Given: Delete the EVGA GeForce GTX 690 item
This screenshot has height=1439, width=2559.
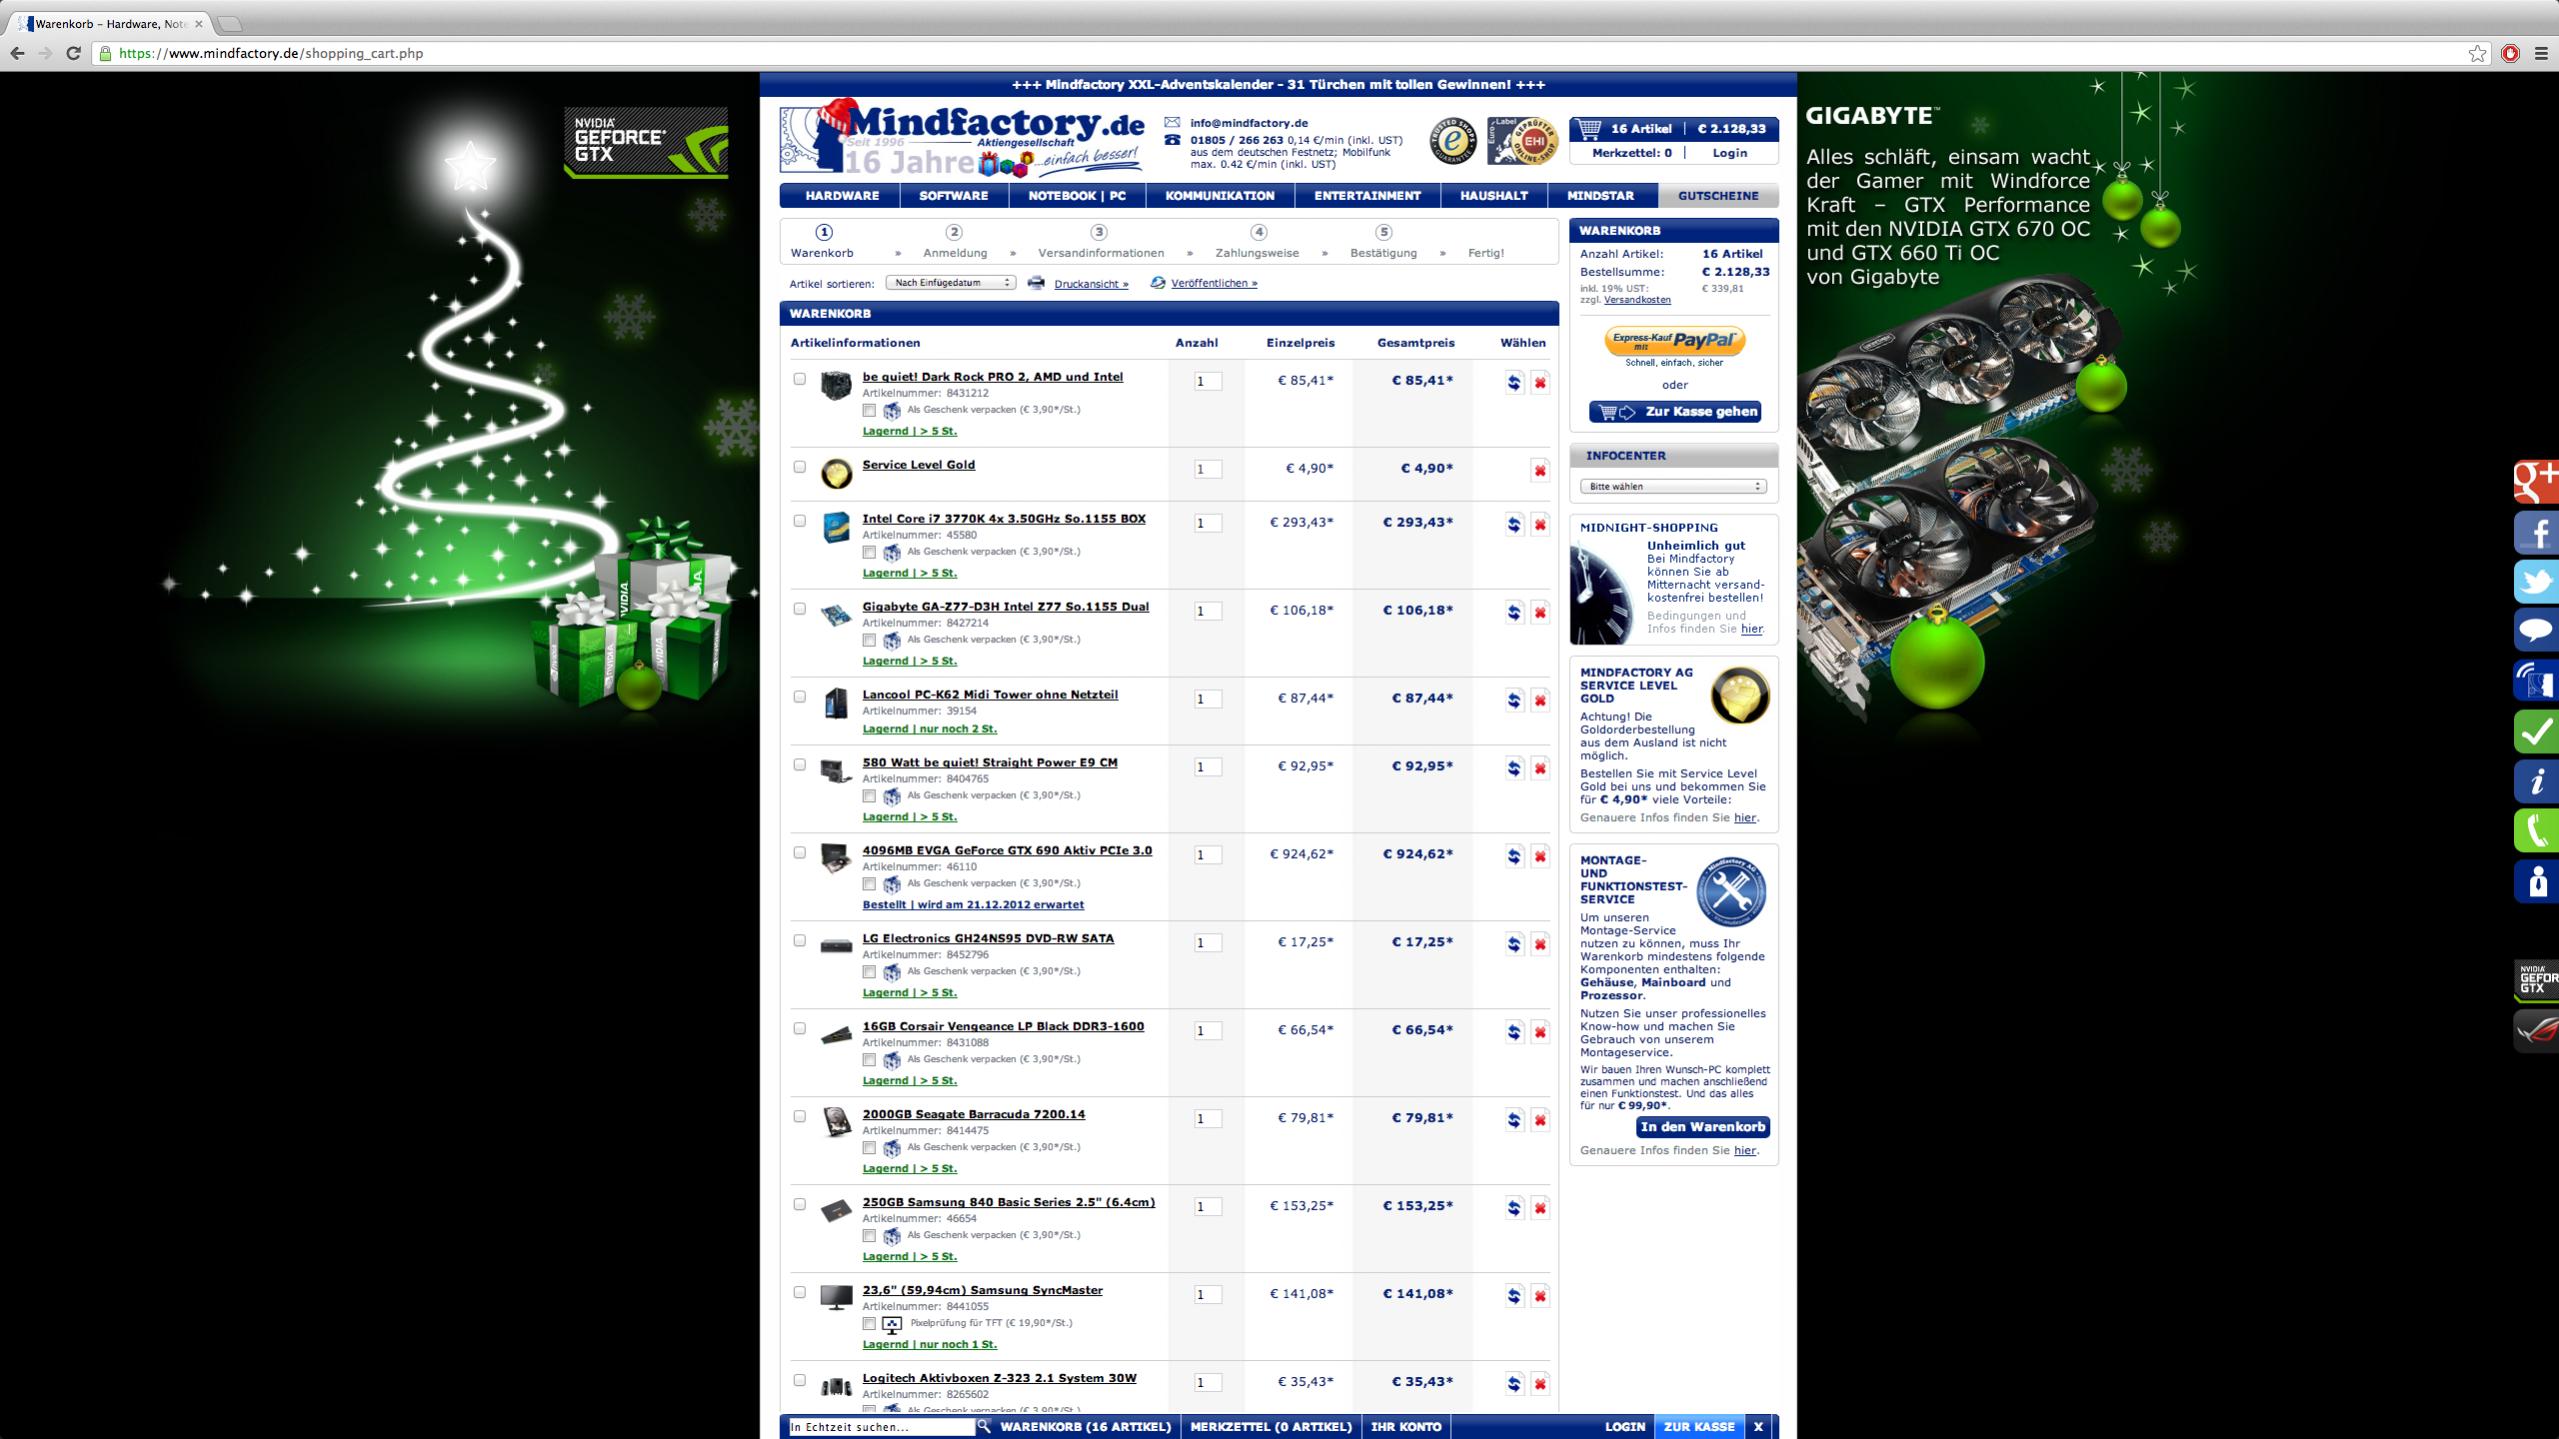Looking at the screenshot, I should click(x=1540, y=856).
